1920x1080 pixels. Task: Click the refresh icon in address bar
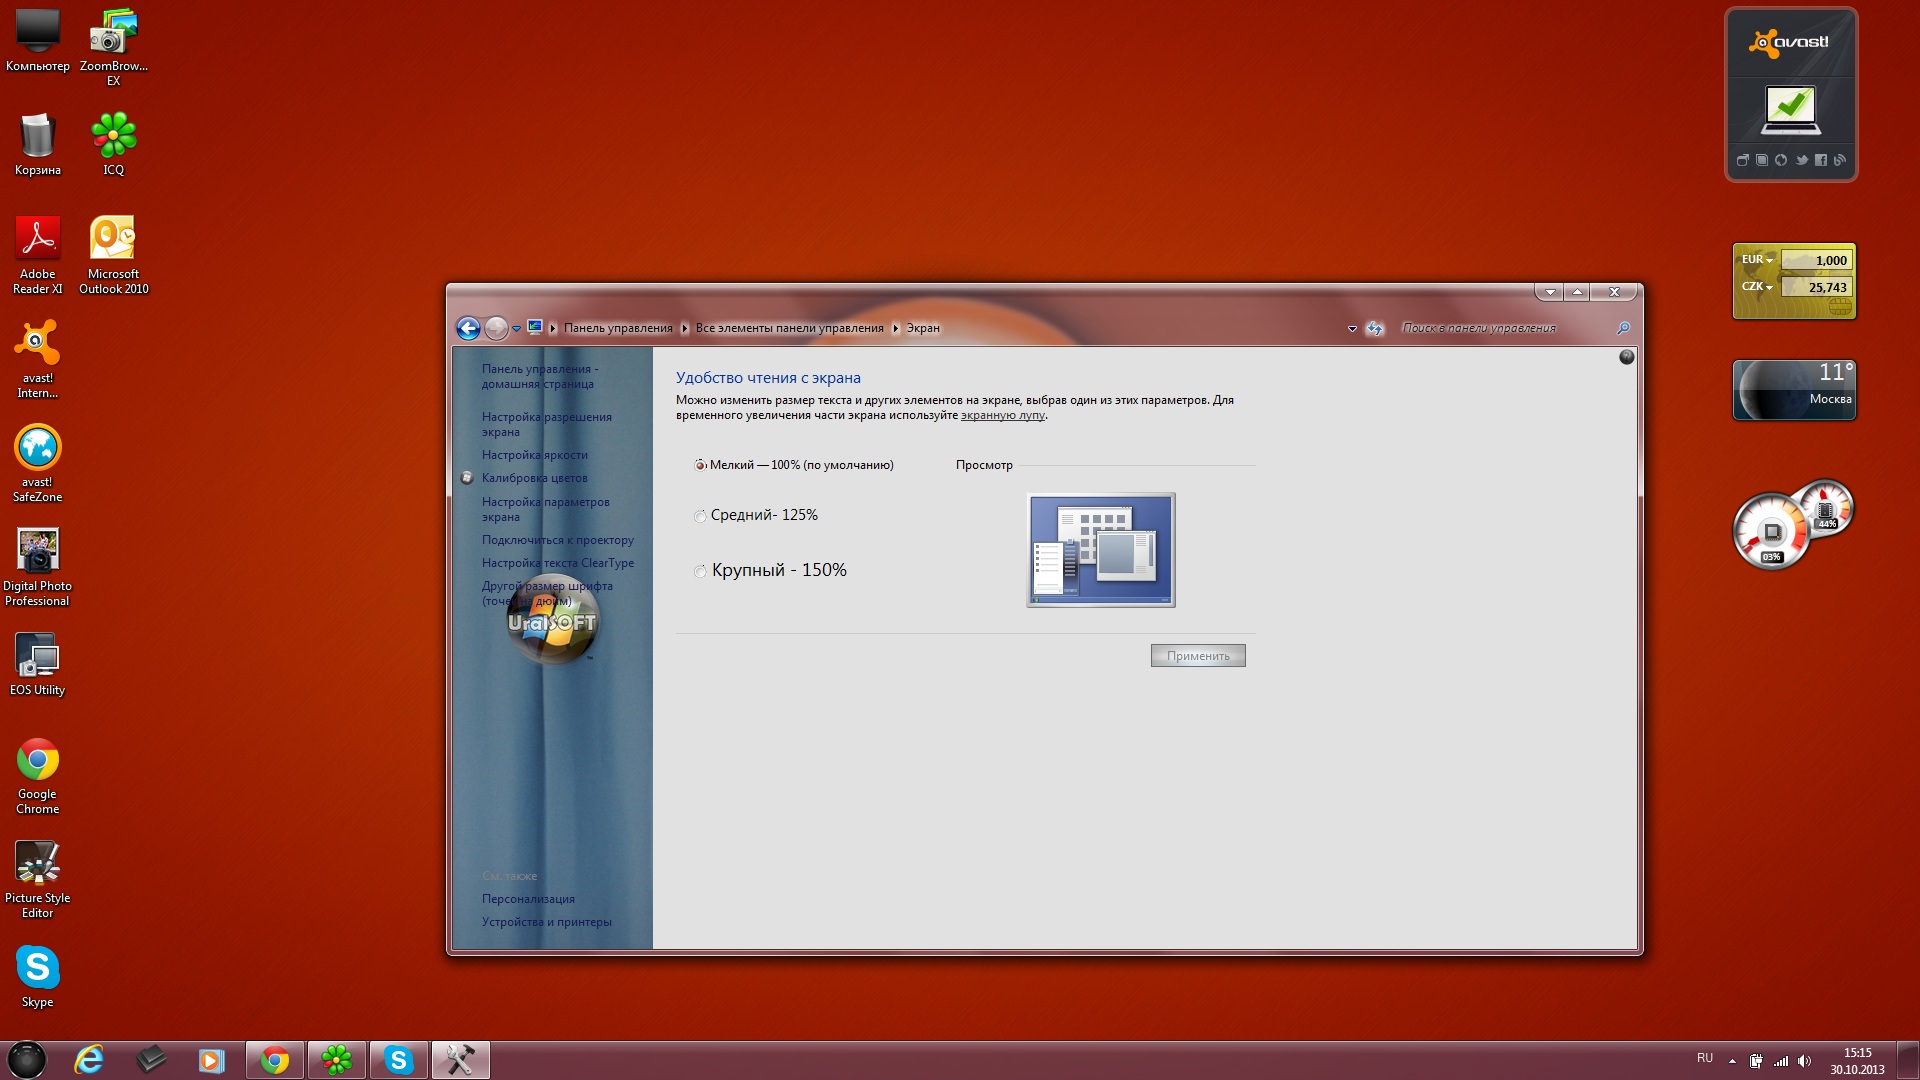click(x=1375, y=328)
